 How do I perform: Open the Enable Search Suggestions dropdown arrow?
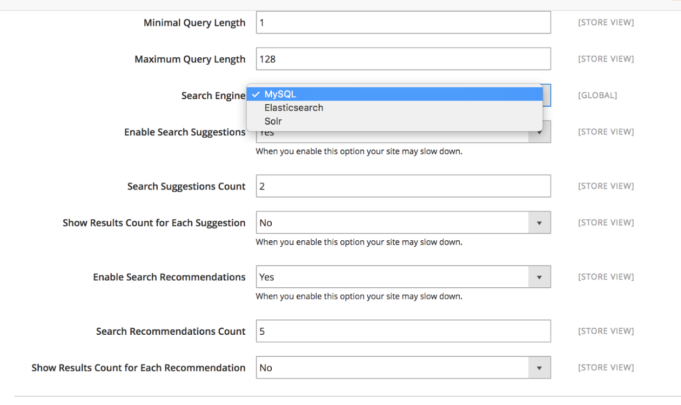(x=539, y=134)
